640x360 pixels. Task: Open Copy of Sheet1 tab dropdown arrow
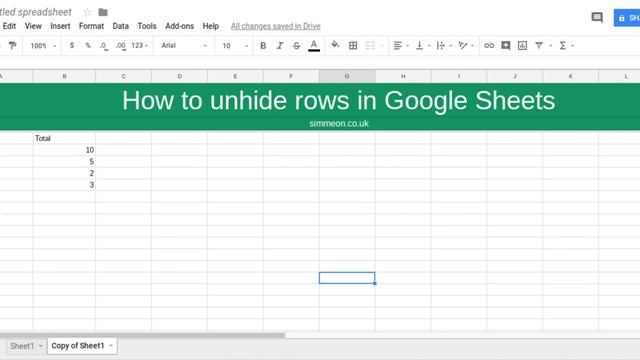point(111,346)
